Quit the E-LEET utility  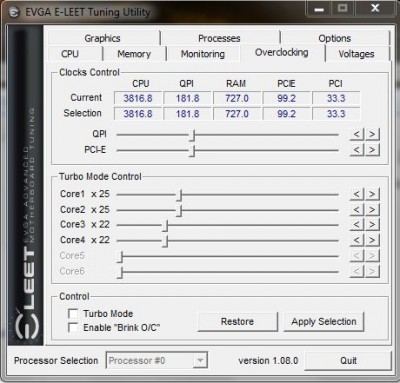click(x=348, y=361)
